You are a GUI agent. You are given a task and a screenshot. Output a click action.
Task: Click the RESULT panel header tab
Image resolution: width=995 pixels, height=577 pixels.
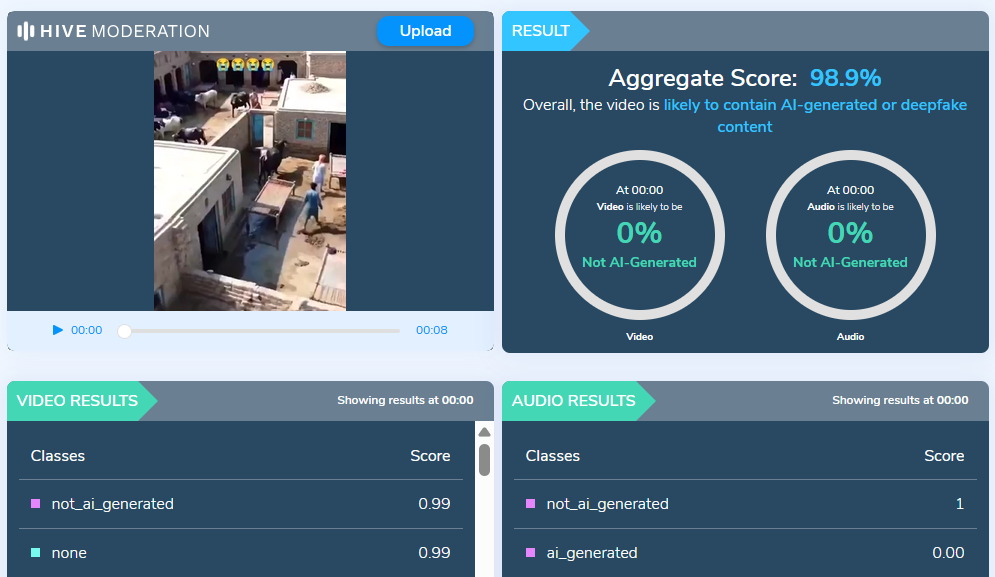click(x=541, y=31)
